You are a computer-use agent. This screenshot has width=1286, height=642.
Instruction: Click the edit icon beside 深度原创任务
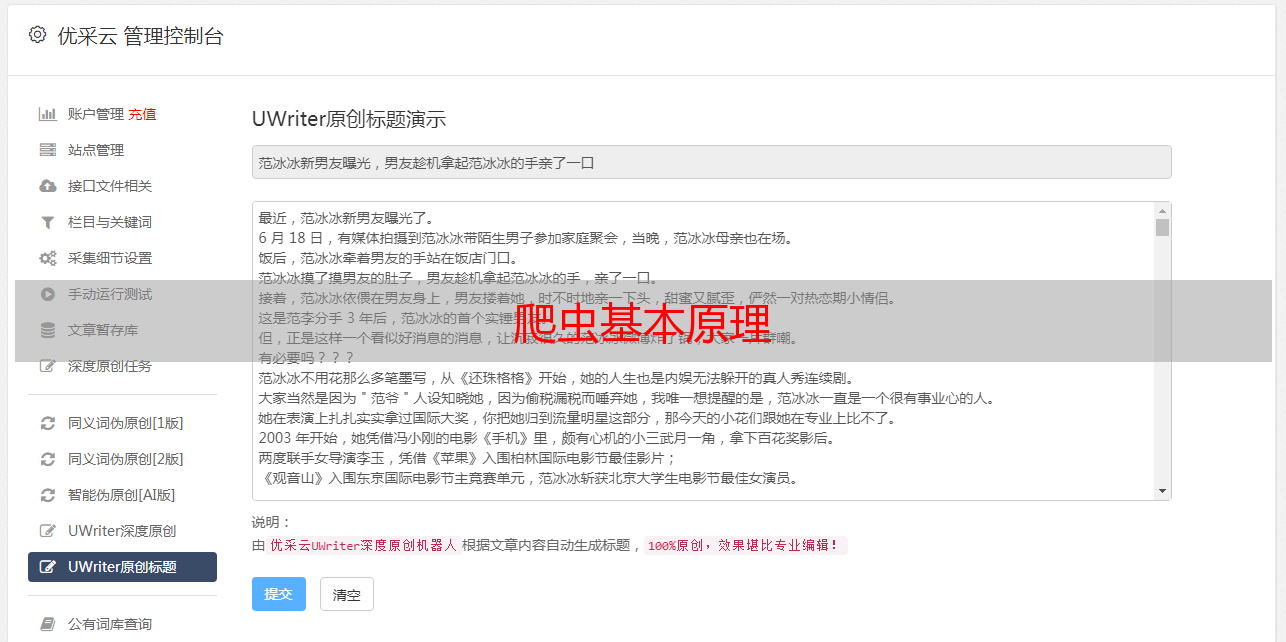(x=47, y=366)
